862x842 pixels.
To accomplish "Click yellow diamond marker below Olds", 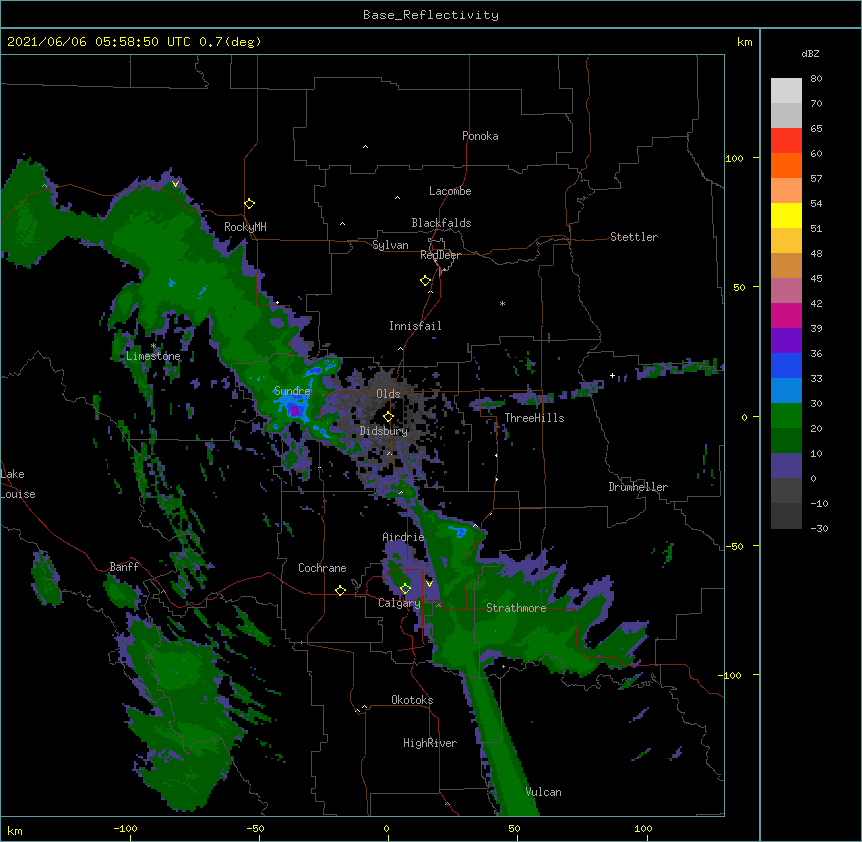I will (388, 417).
